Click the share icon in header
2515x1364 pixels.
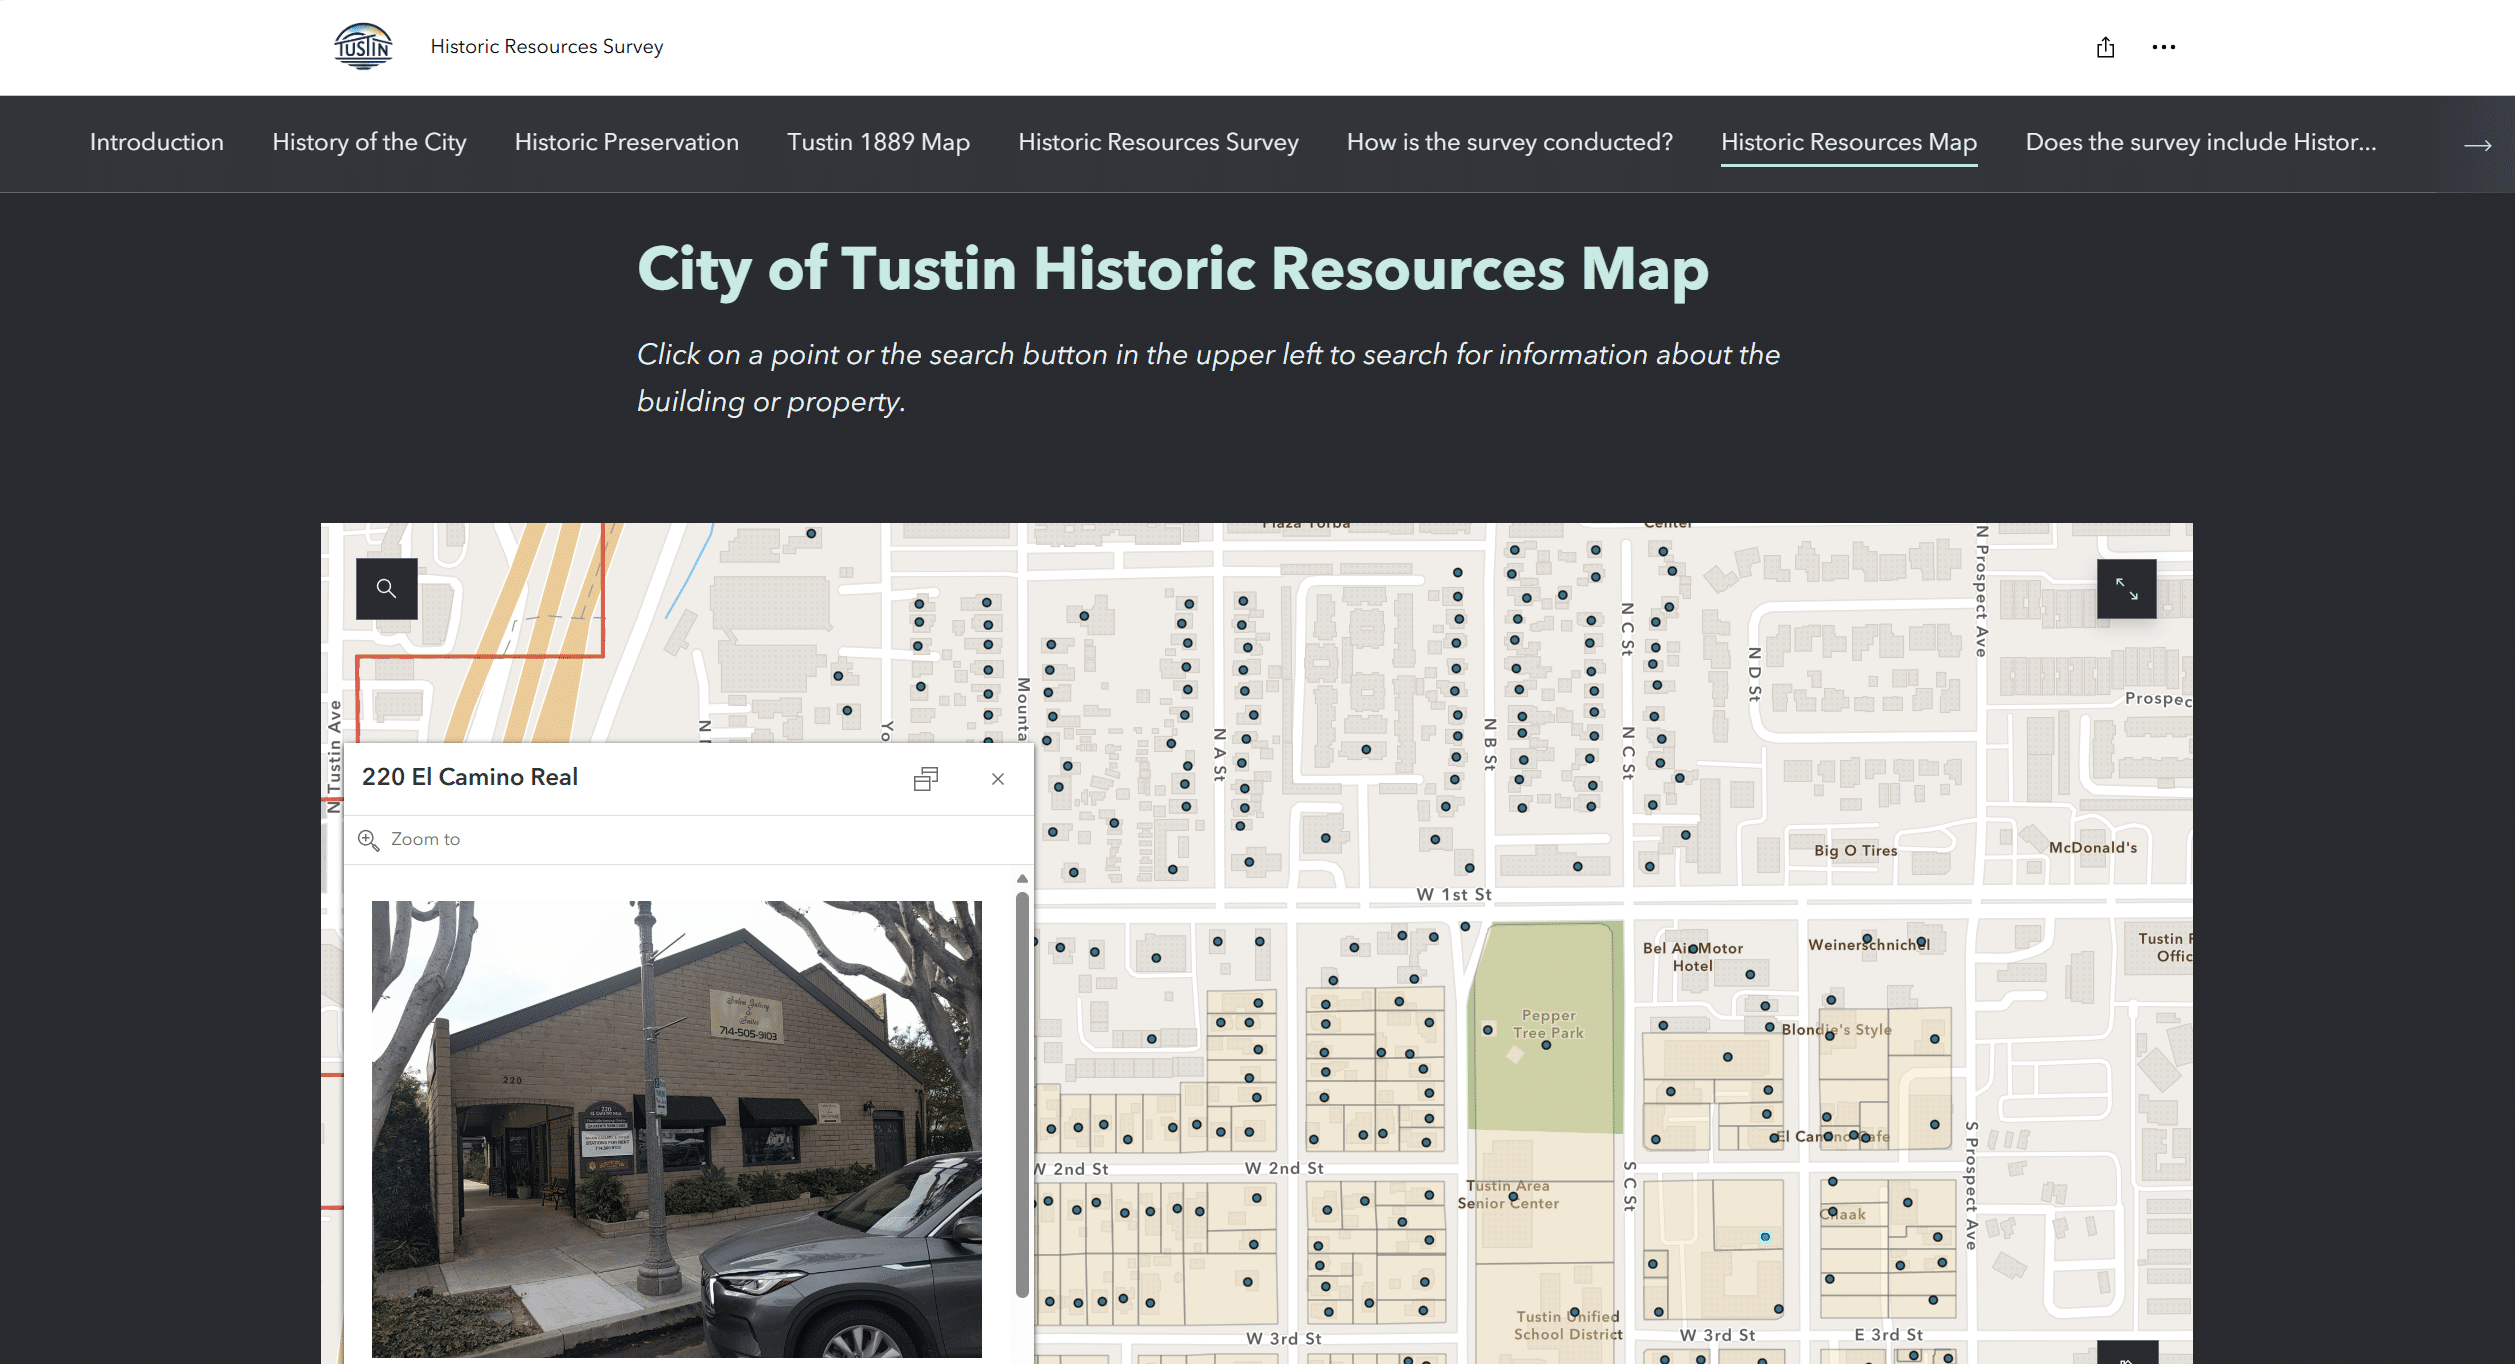(2105, 47)
